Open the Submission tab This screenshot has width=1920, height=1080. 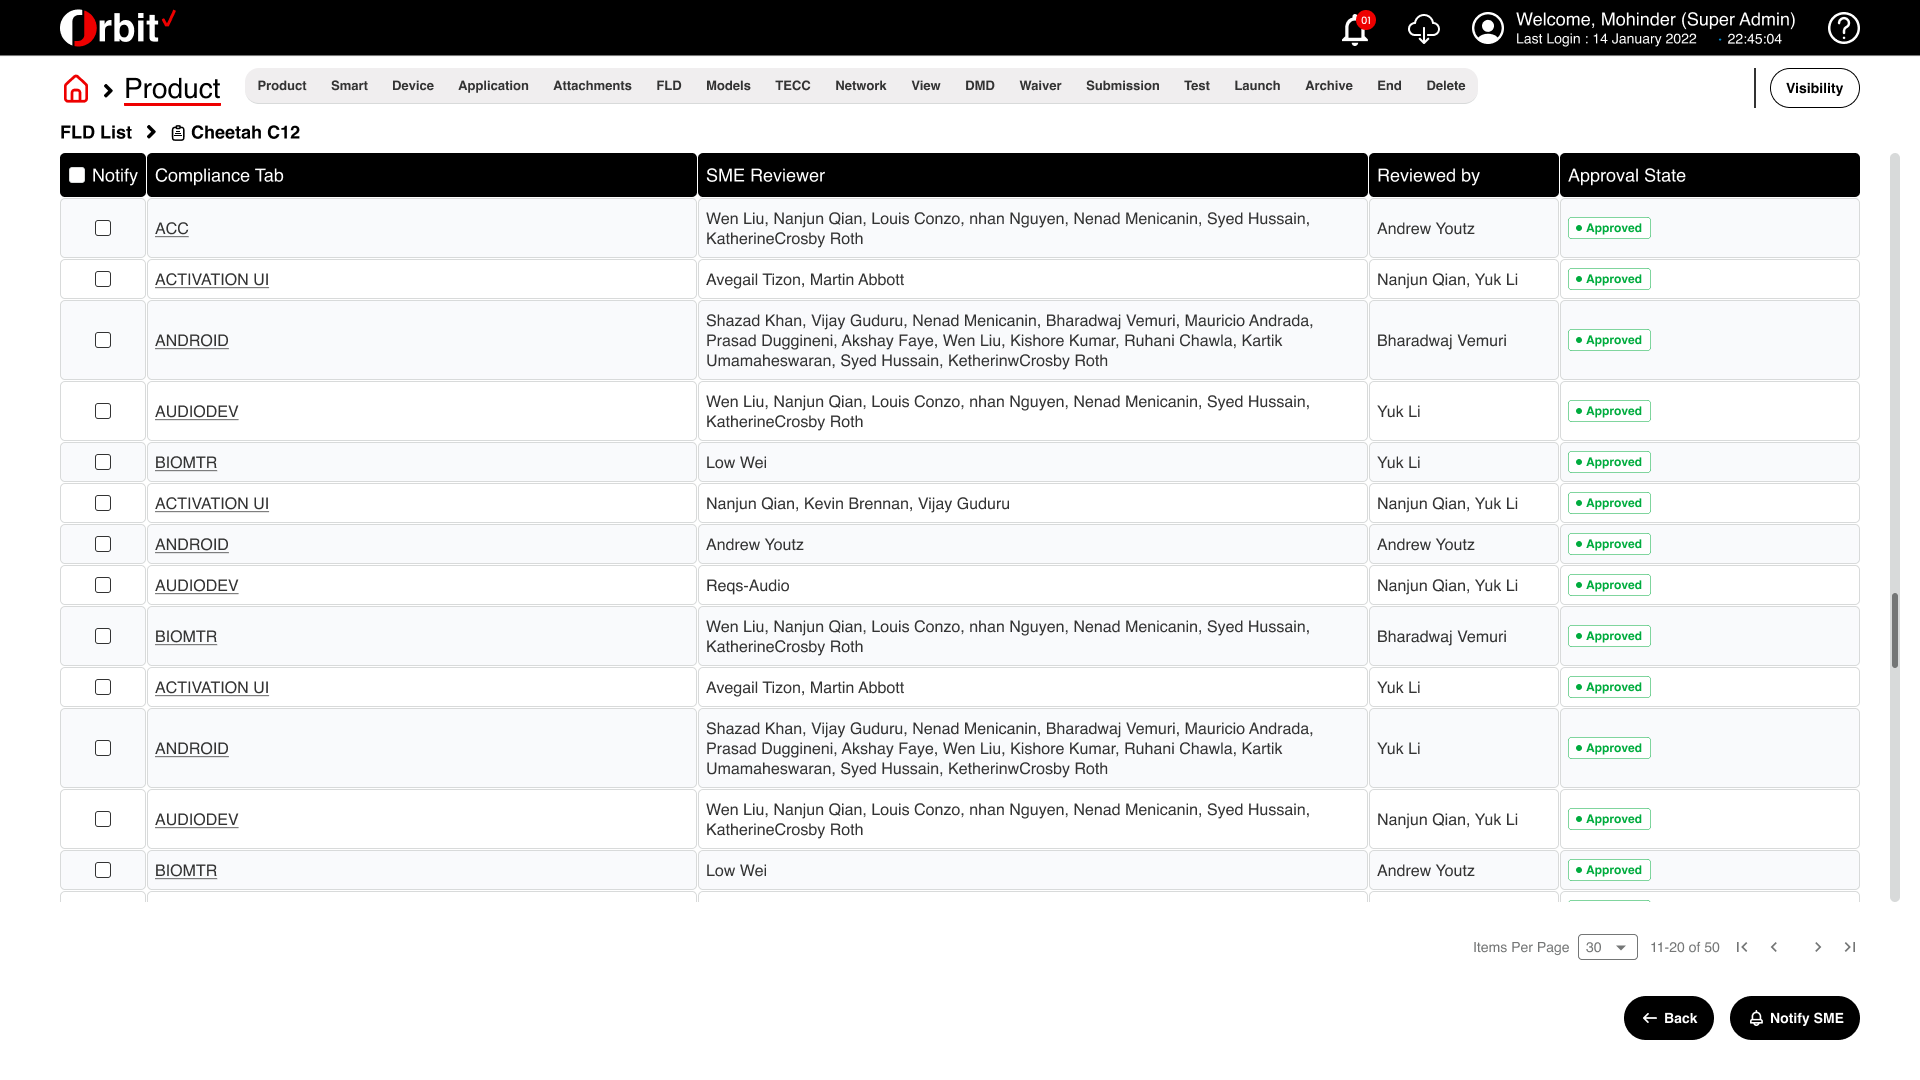tap(1123, 86)
